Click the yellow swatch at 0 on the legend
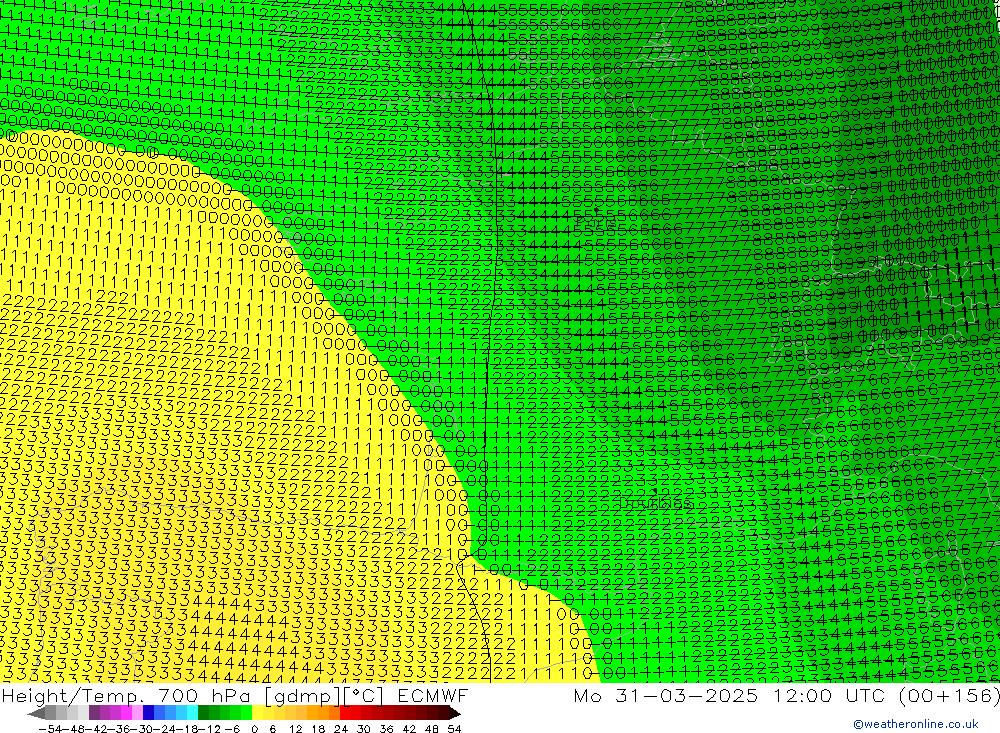 (257, 713)
